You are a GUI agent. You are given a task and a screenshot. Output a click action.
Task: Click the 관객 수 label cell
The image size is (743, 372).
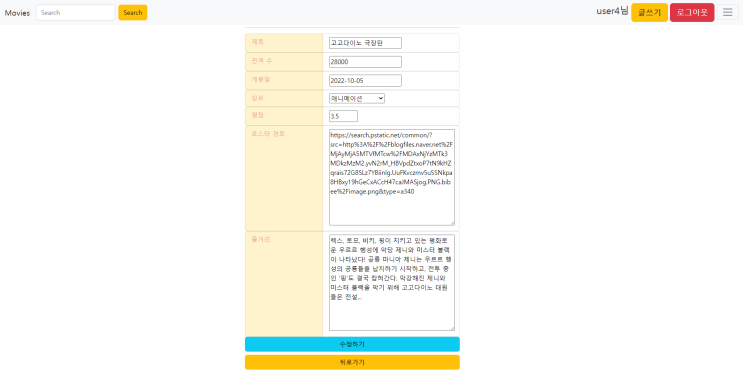click(x=284, y=62)
